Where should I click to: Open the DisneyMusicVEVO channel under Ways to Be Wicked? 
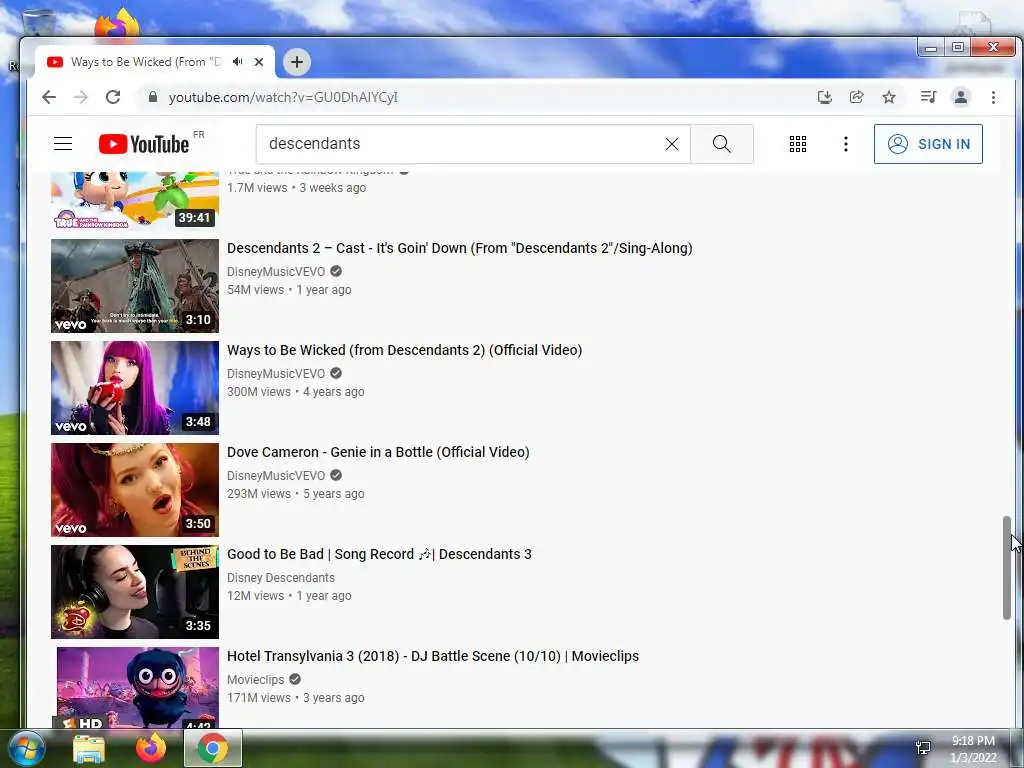pos(276,374)
